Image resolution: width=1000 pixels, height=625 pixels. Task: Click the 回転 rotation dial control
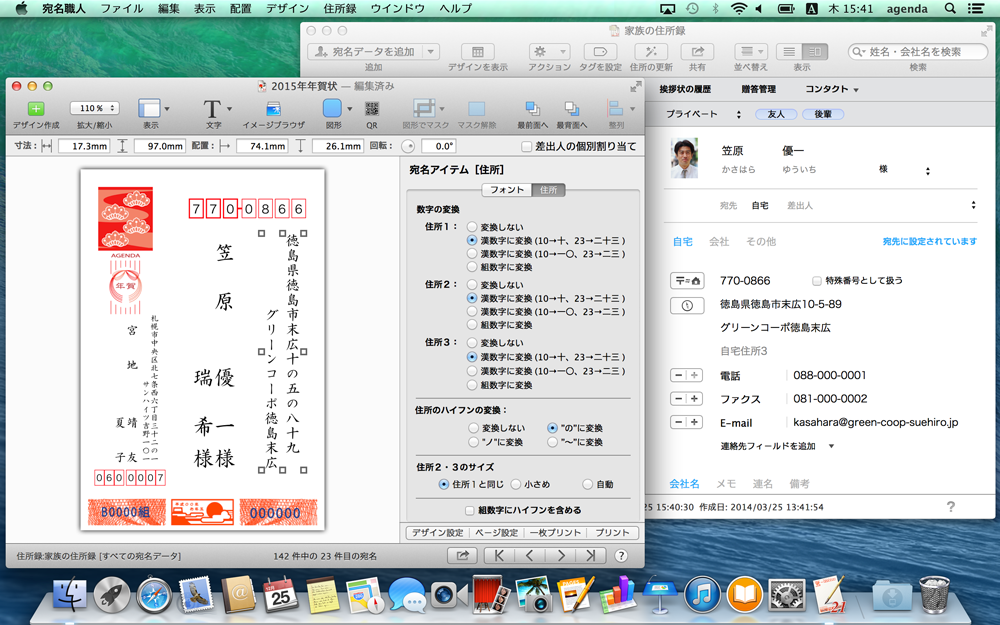pyautogui.click(x=407, y=146)
